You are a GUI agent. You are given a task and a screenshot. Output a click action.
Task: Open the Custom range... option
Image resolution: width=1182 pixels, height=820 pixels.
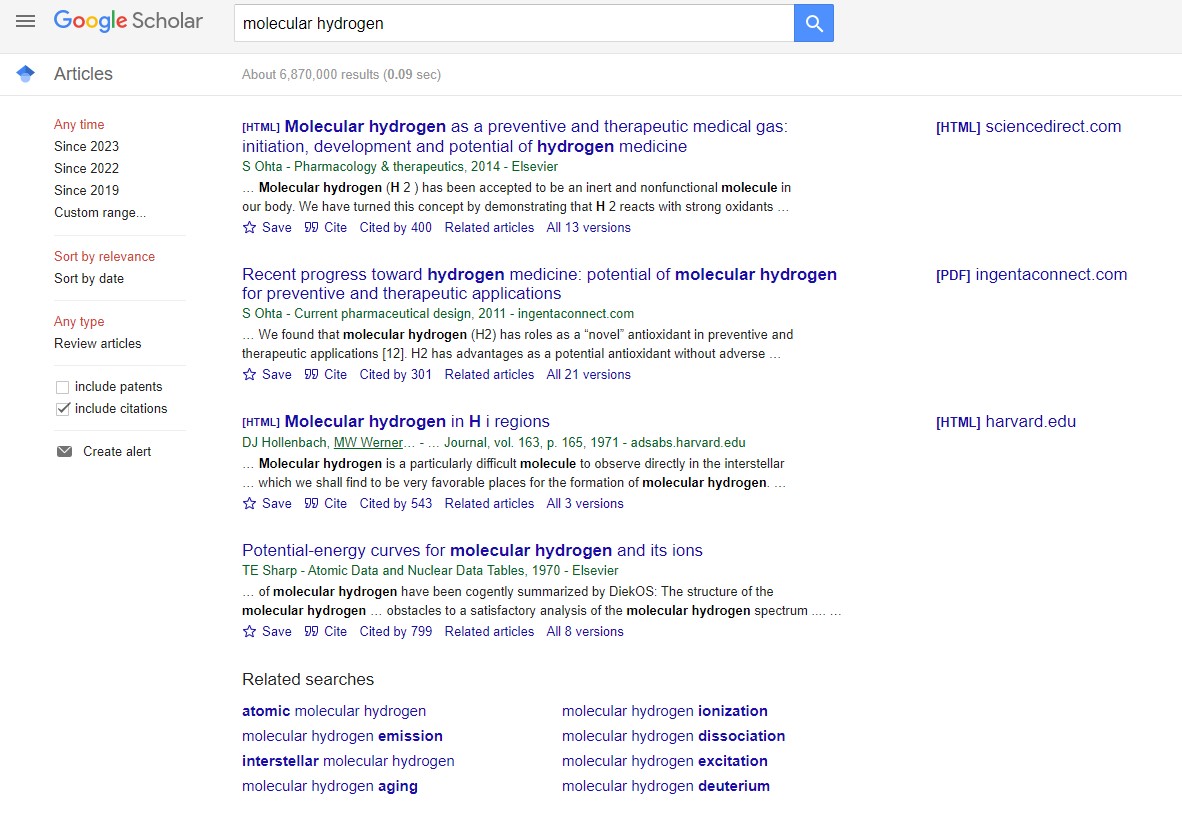click(x=100, y=213)
